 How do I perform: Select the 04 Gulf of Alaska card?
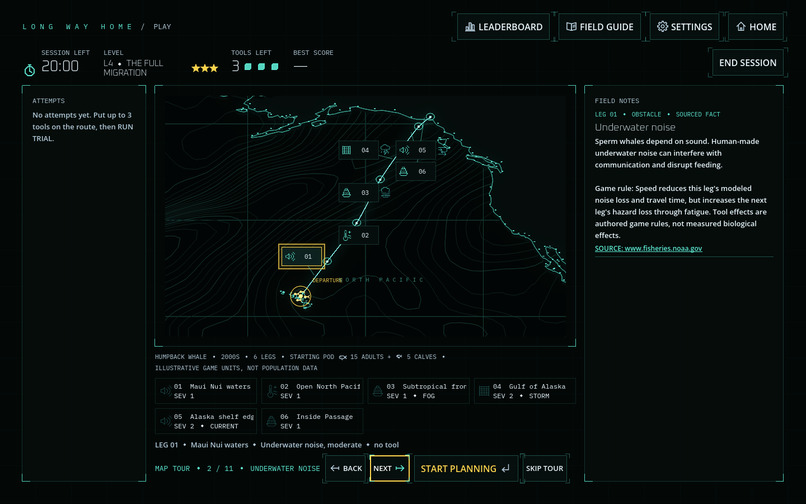point(525,391)
